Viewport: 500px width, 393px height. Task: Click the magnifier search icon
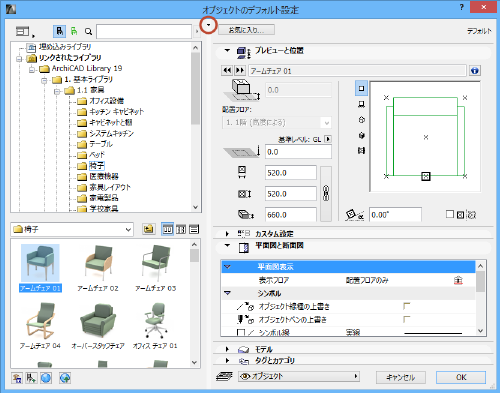tap(88, 31)
